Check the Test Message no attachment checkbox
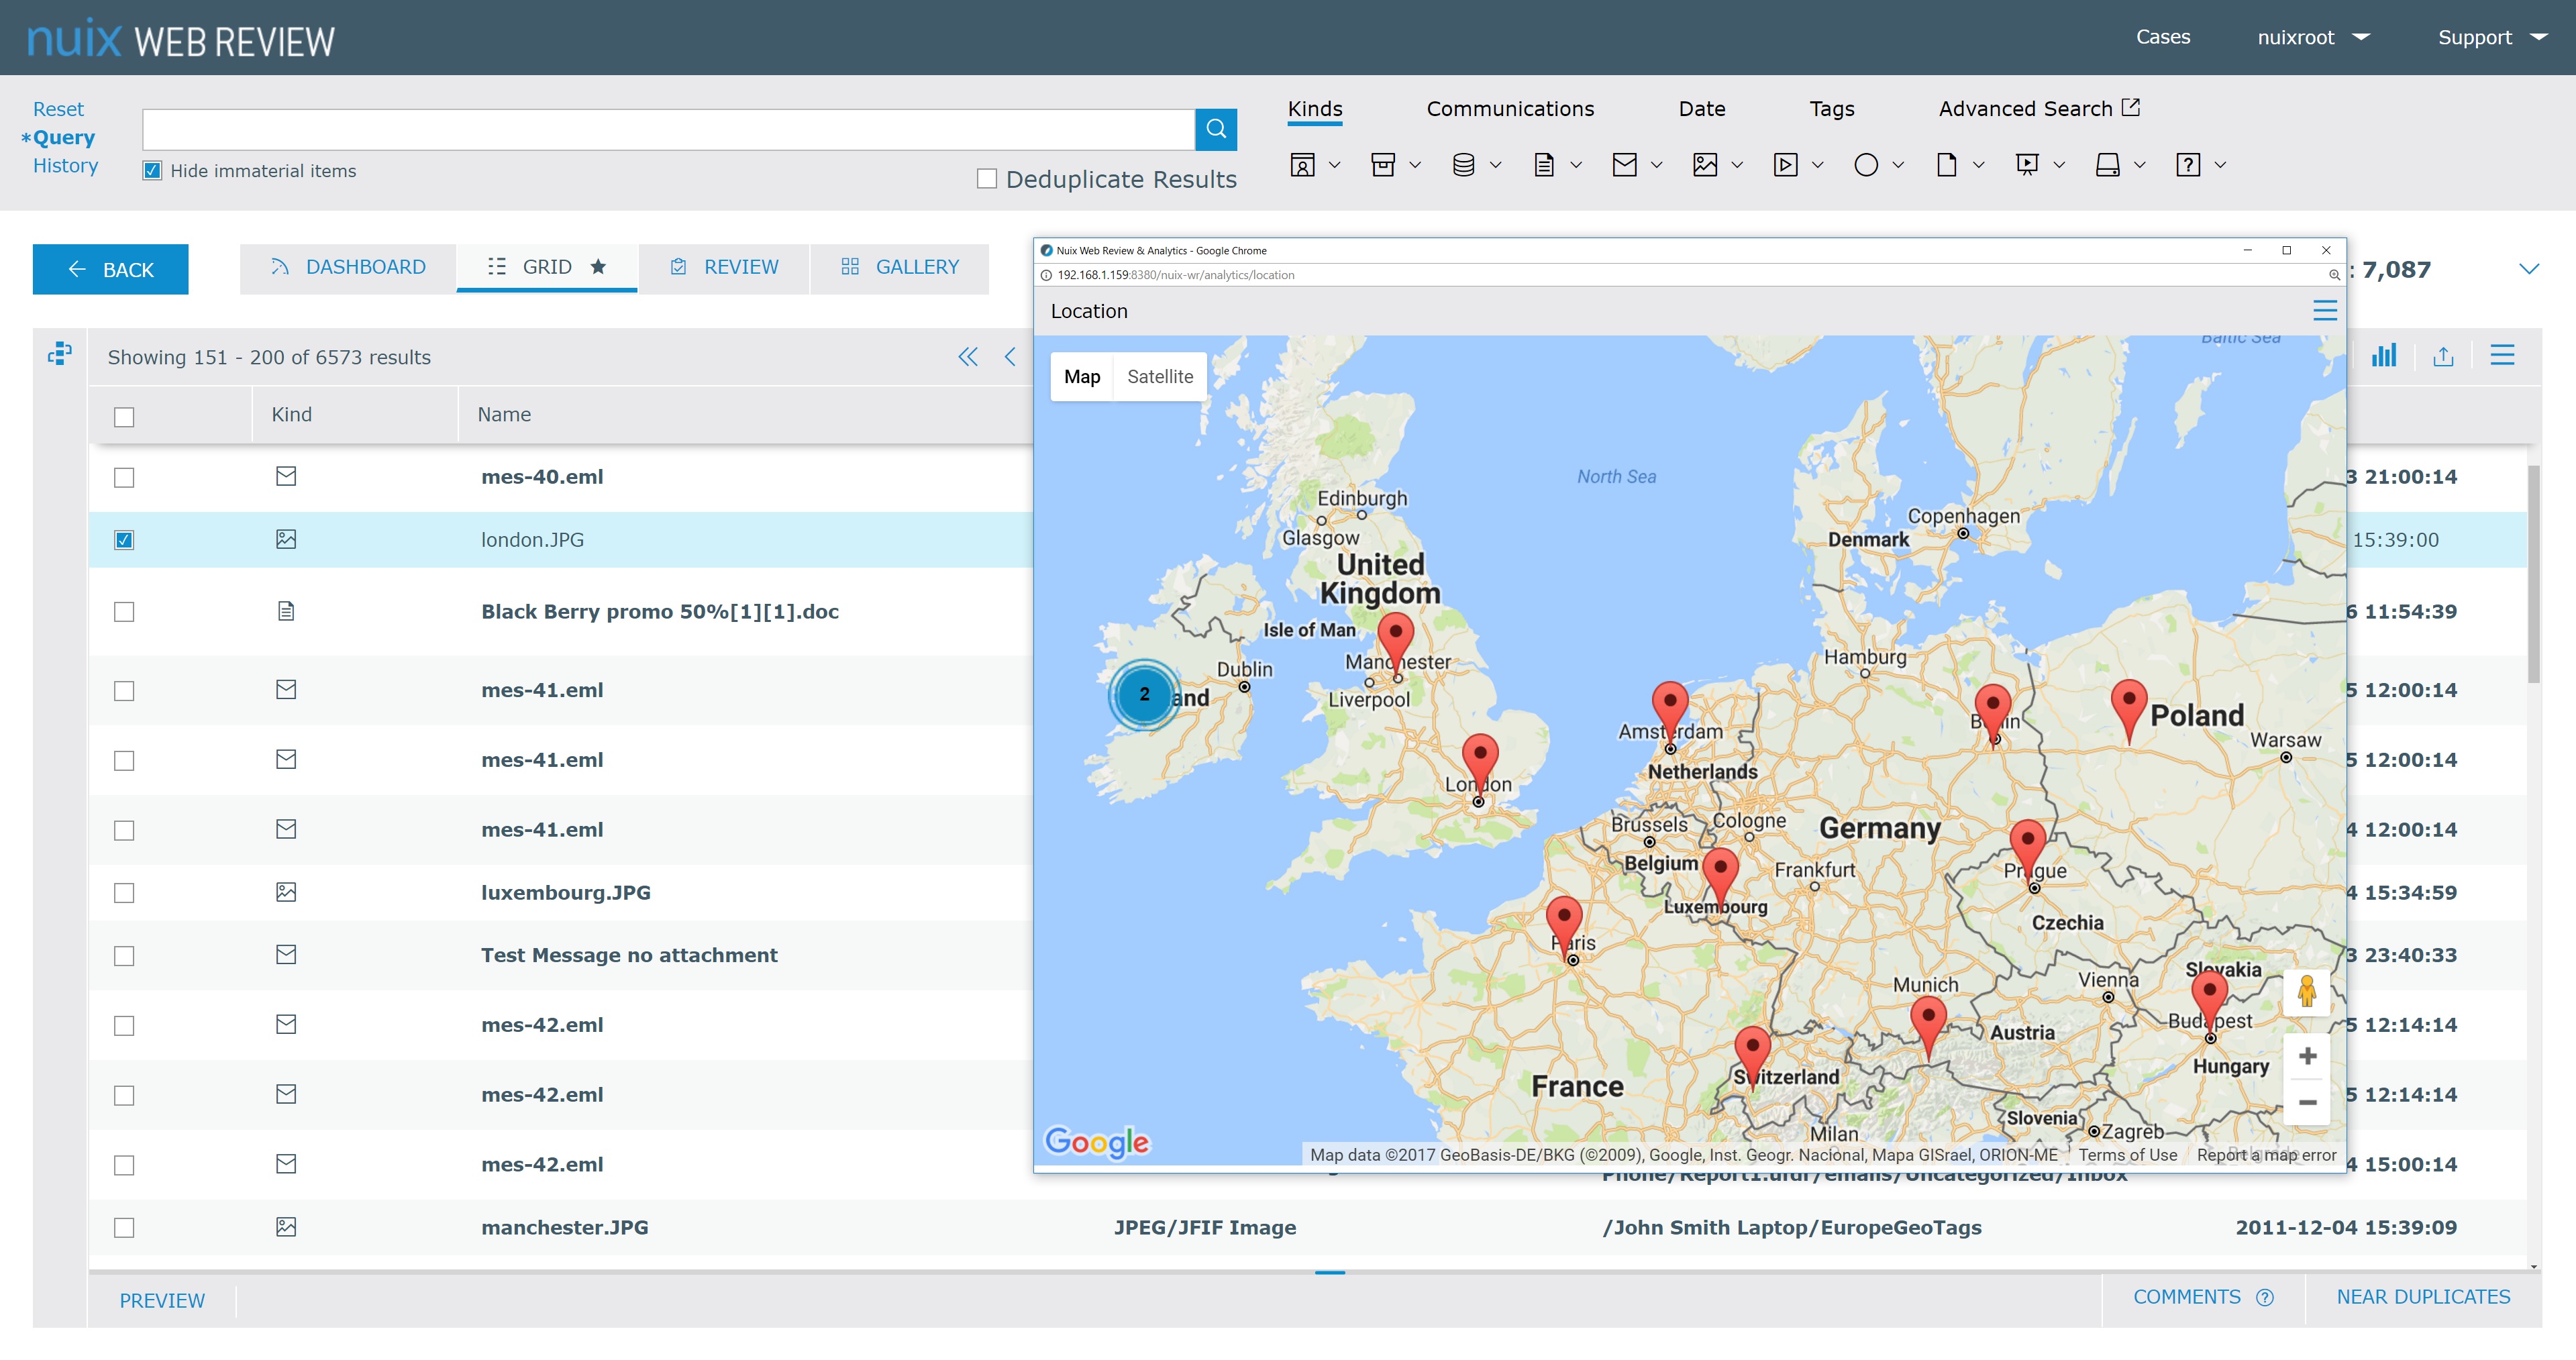The width and height of the screenshot is (2576, 1360). 124,956
